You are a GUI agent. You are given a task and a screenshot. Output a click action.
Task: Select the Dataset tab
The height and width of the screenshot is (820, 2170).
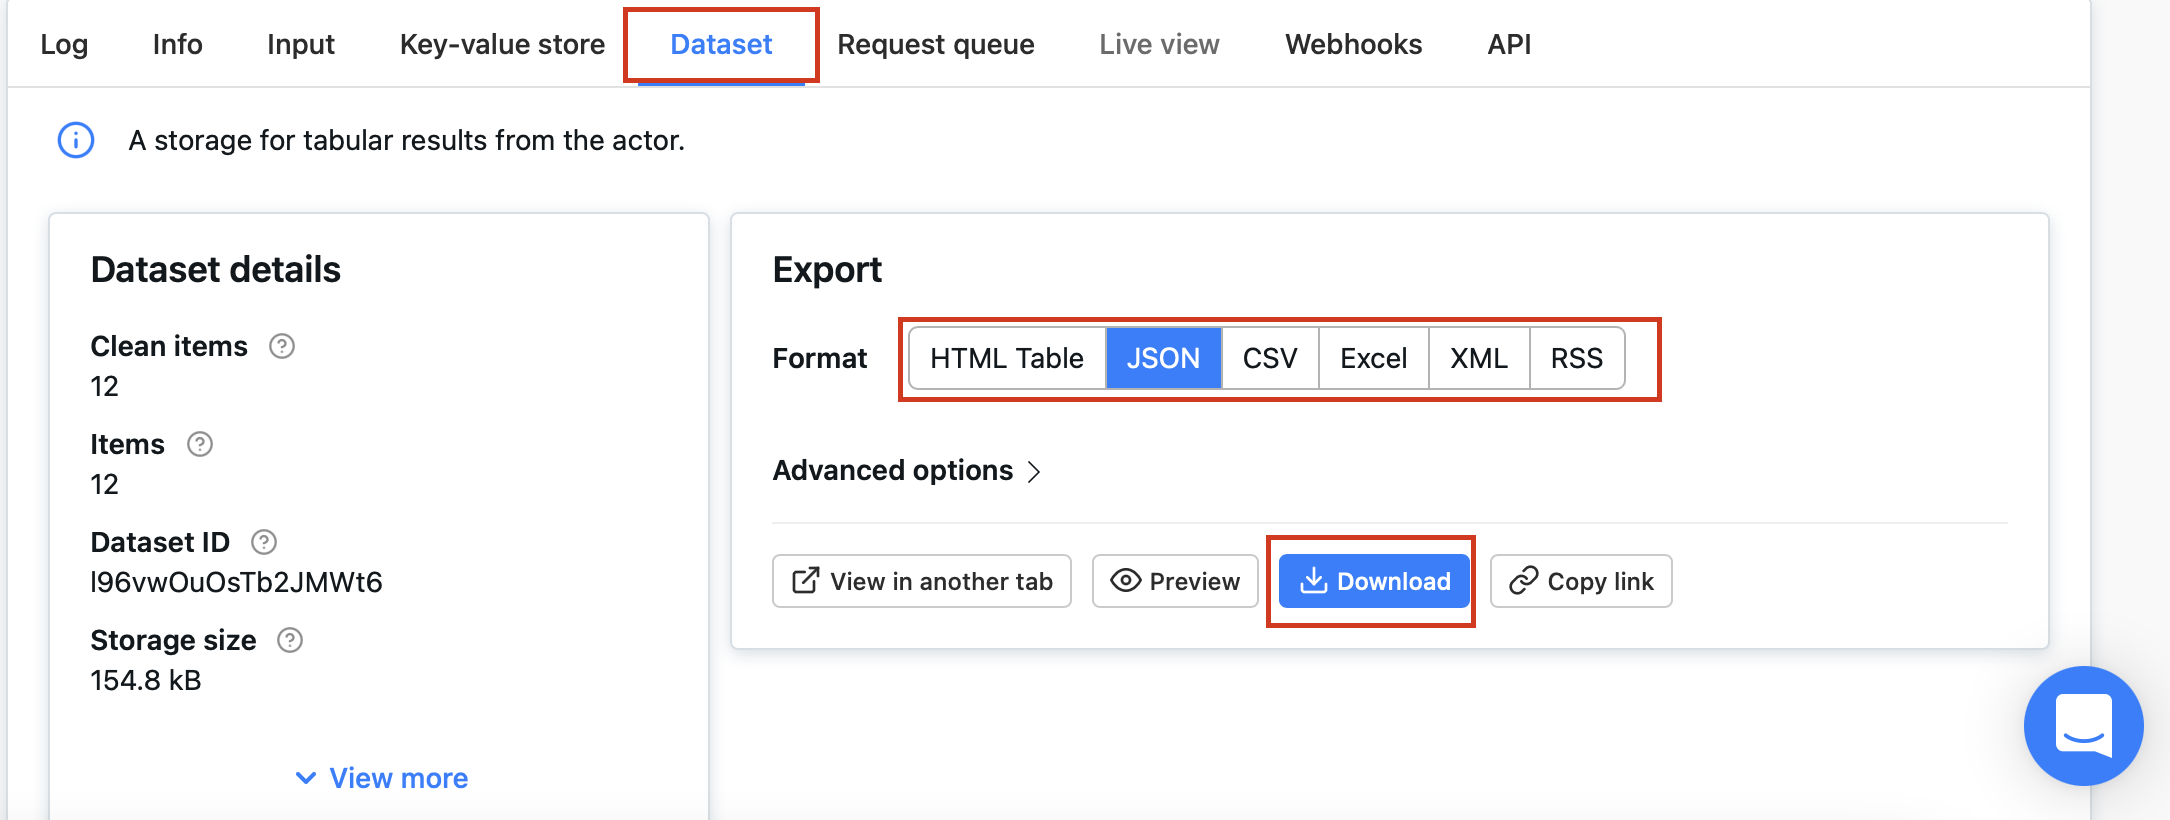point(721,44)
